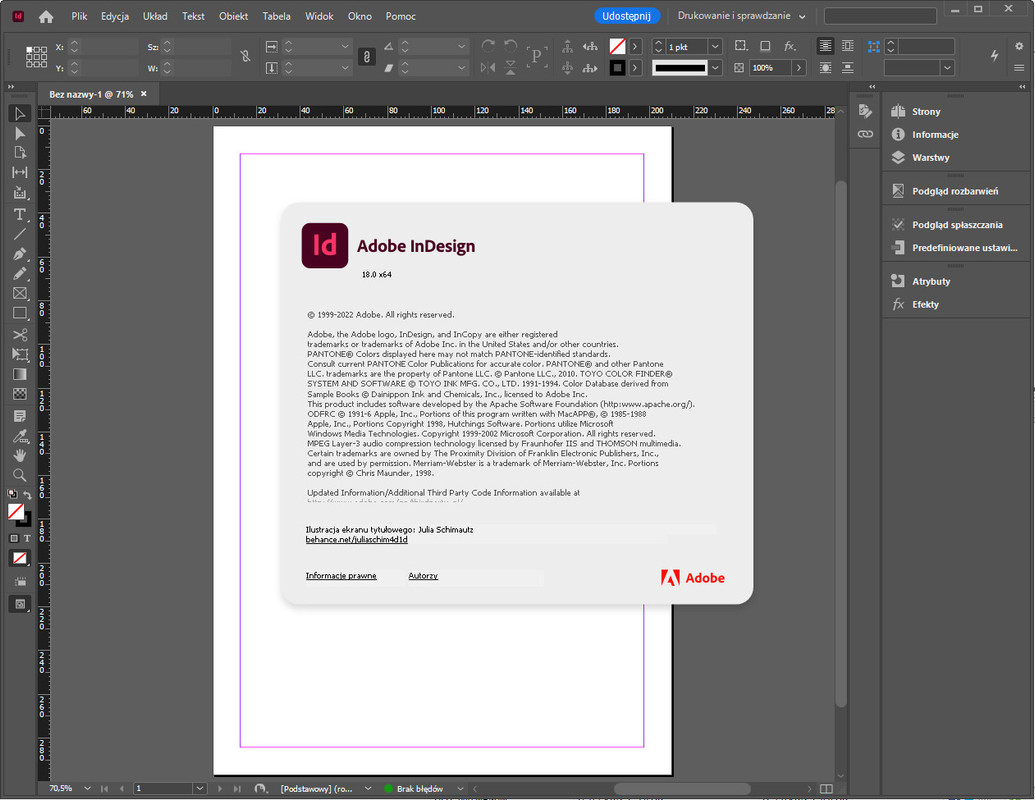Click the reference point locator grid
Image resolution: width=1035 pixels, height=800 pixels.
coord(36,57)
